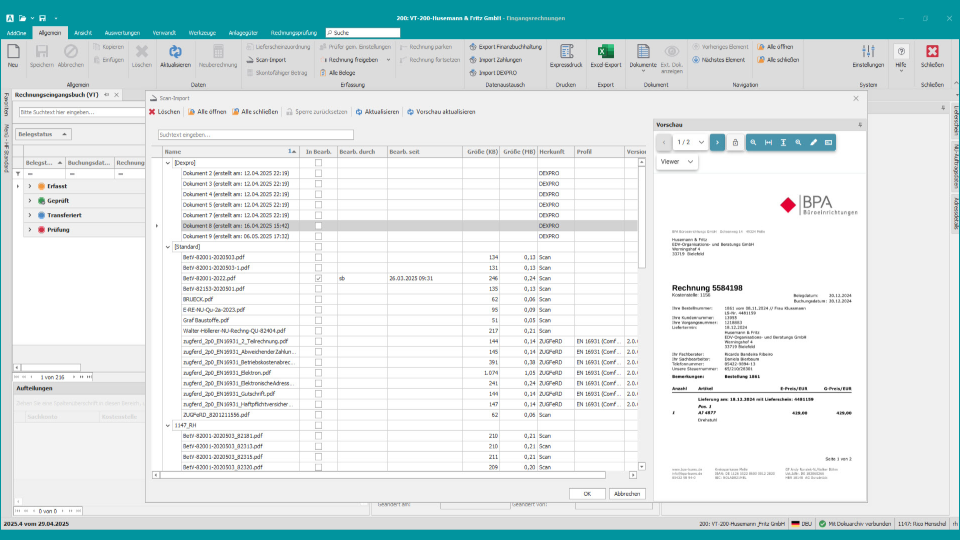Tick In Bearb. checkbox for Dokument 2
Image resolution: width=960 pixels, height=540 pixels.
(318, 173)
